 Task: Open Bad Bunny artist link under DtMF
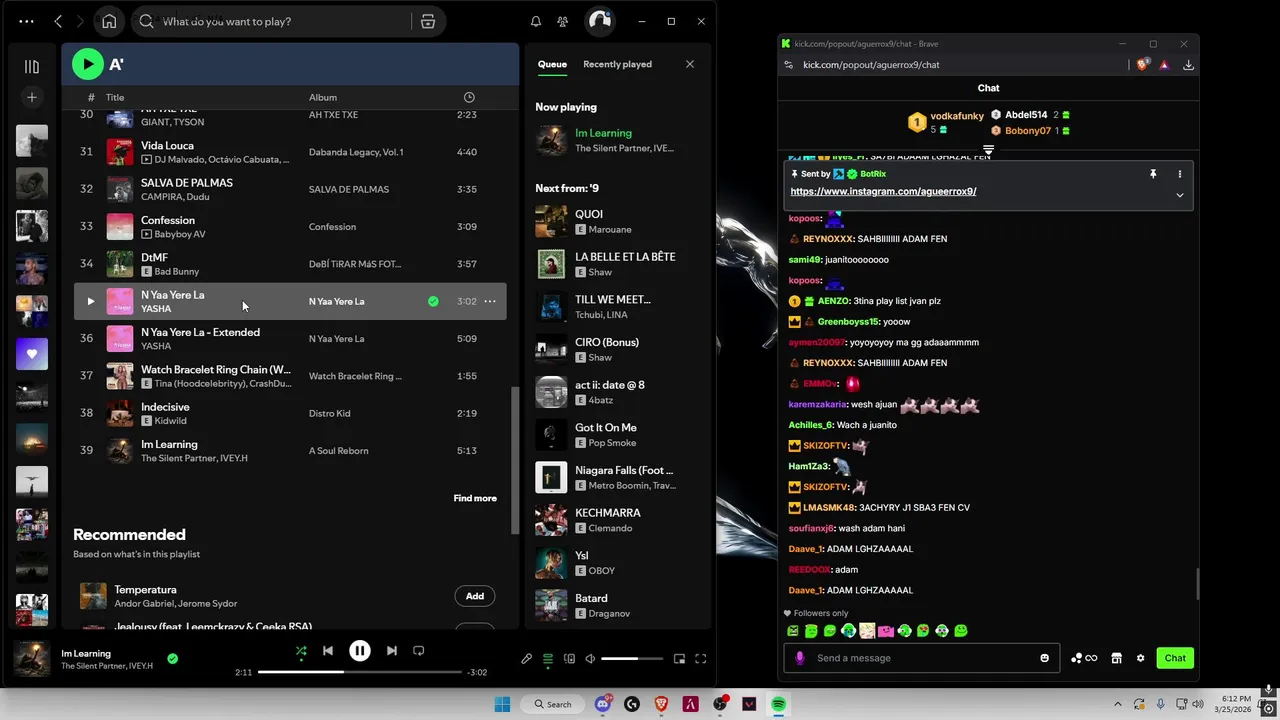(177, 272)
